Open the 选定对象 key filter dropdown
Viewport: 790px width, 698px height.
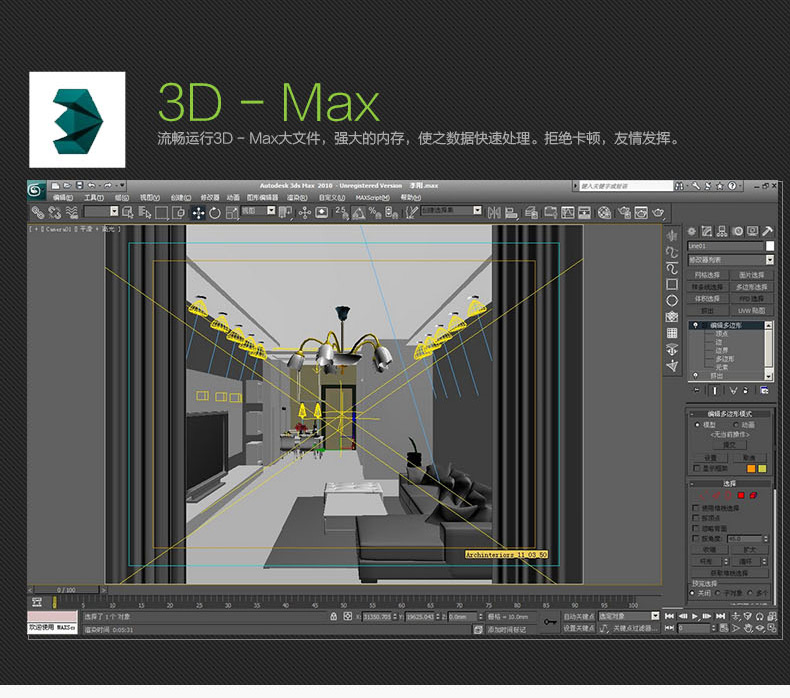(x=629, y=616)
